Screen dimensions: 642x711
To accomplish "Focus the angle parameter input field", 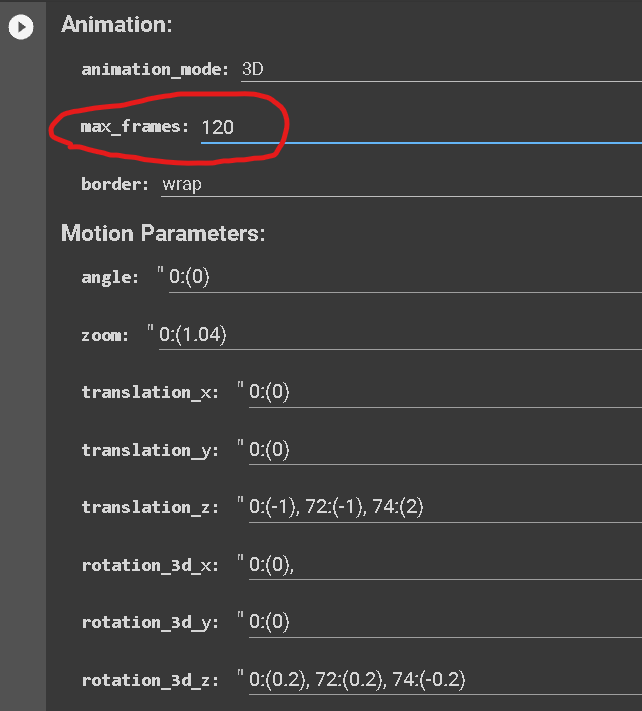I will (x=405, y=277).
